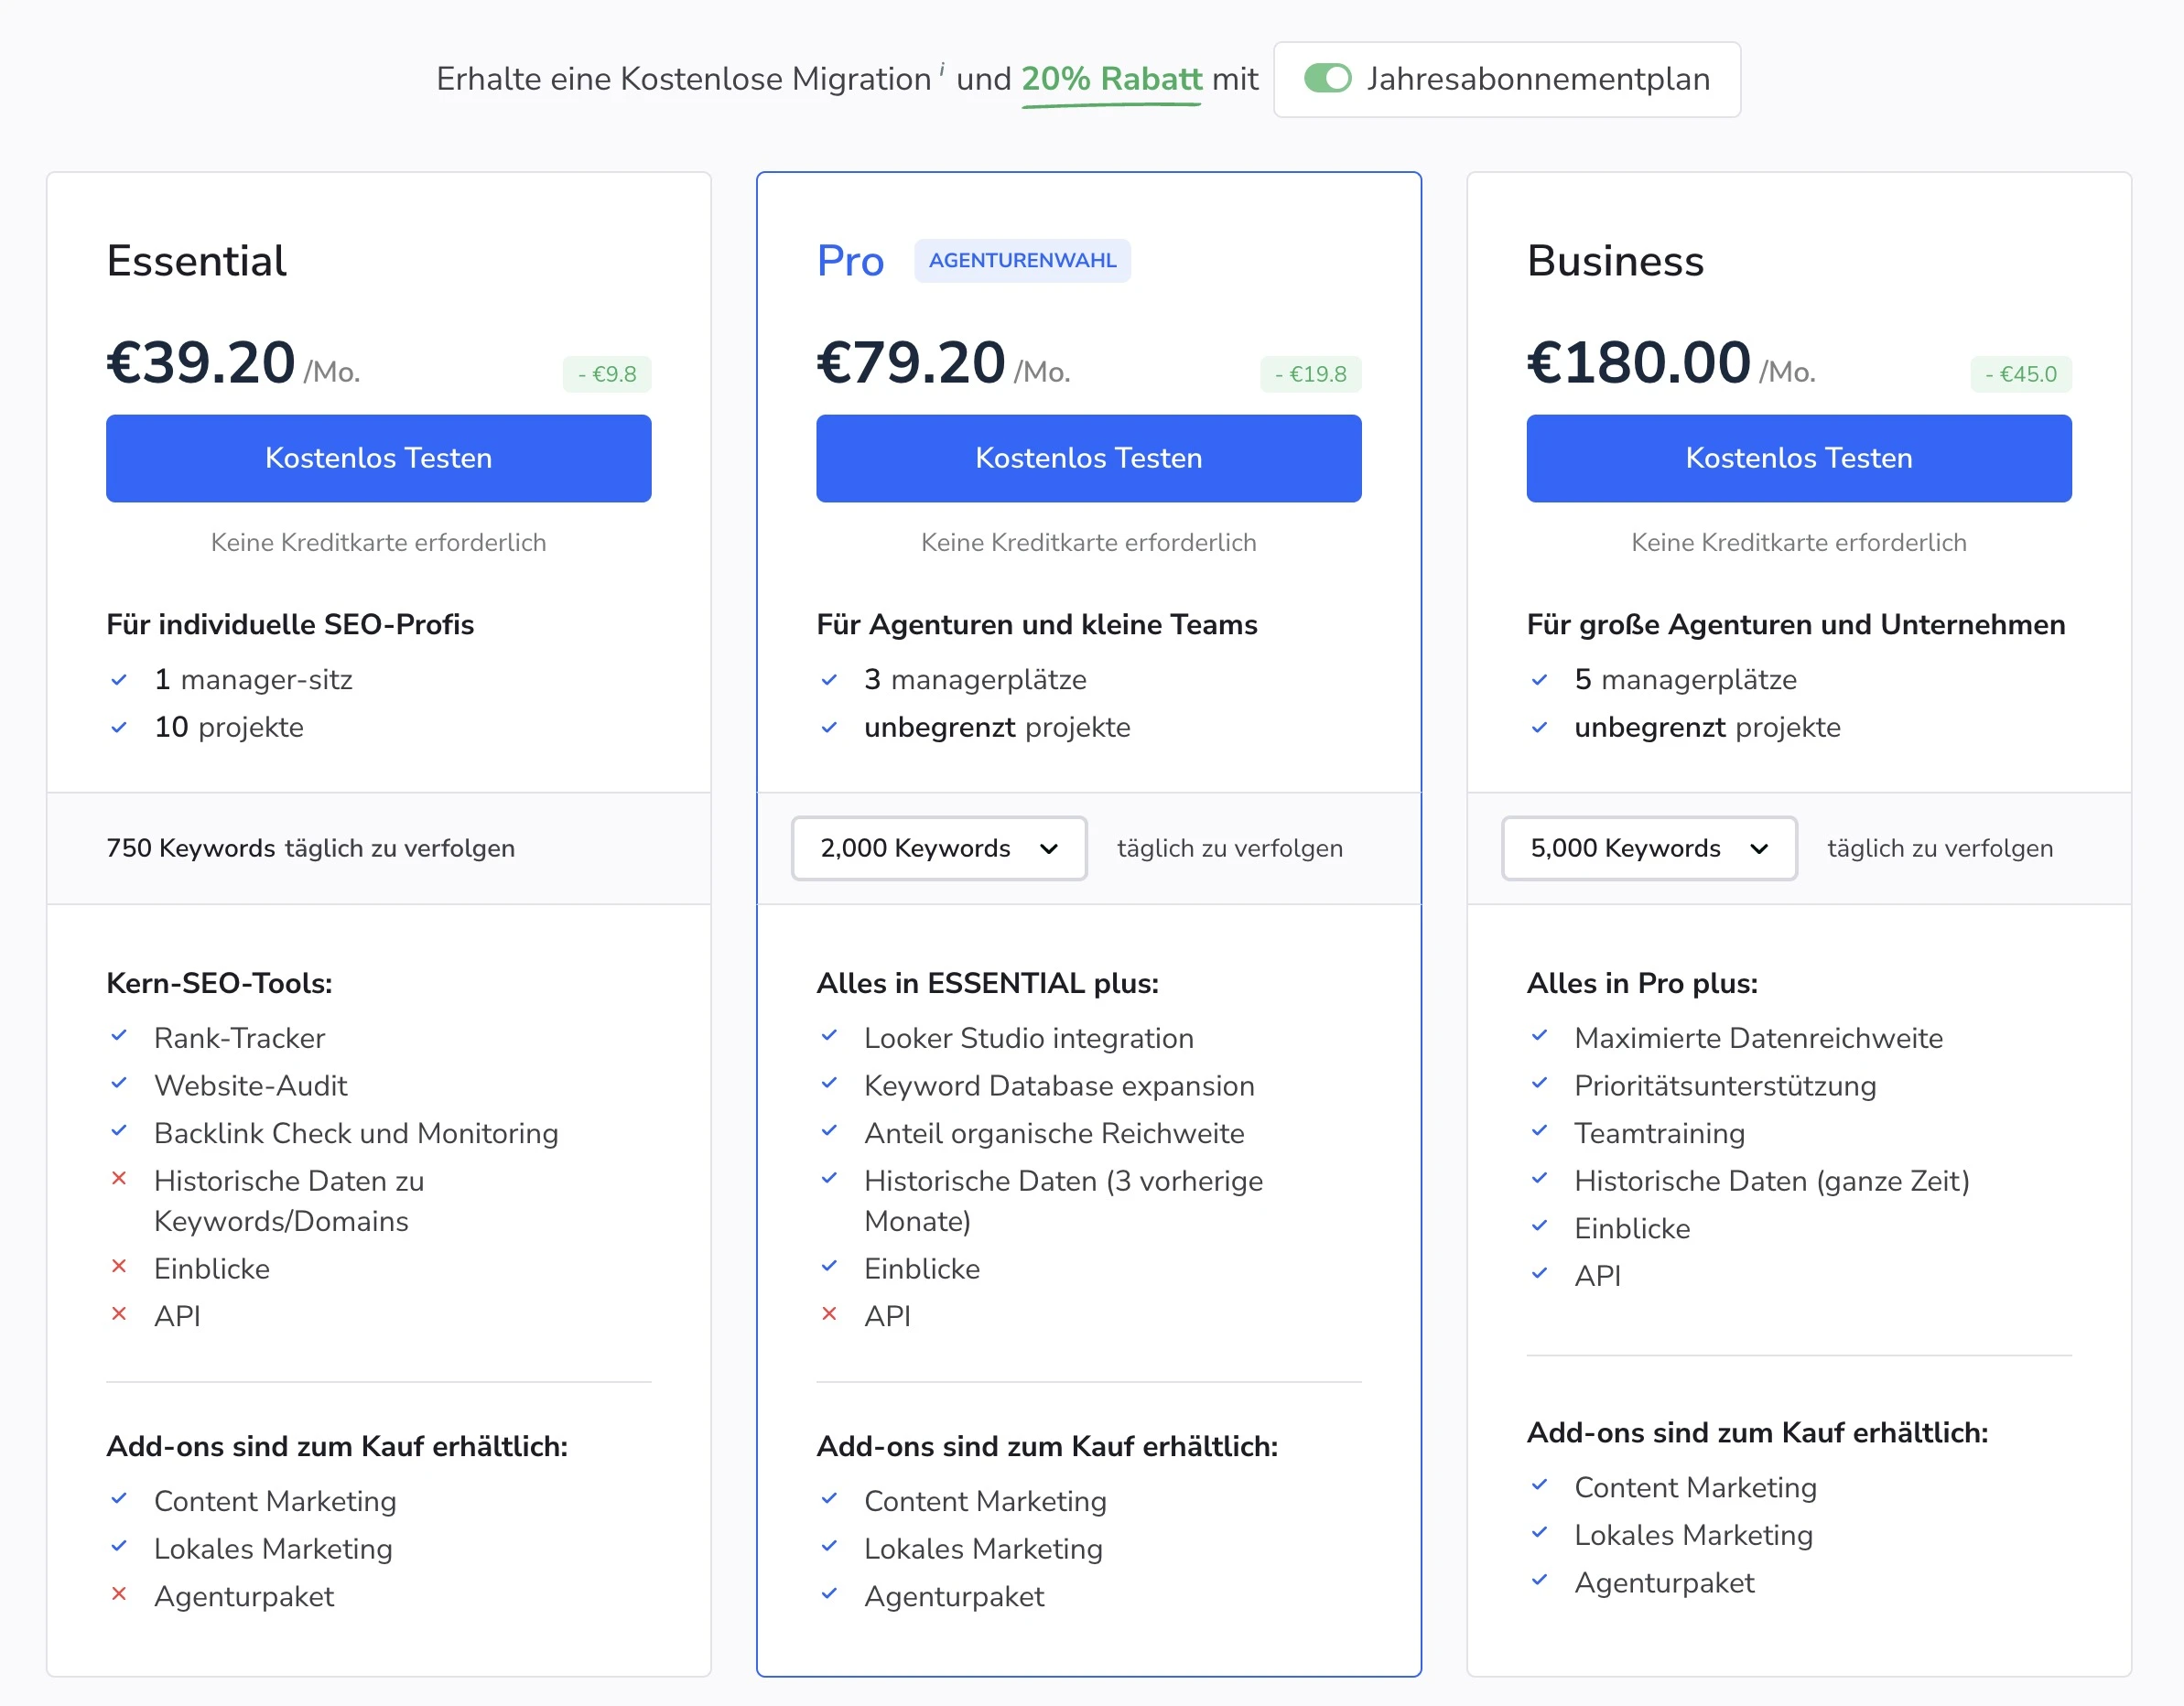Viewport: 2184px width, 1706px height.
Task: Click the Business discount badge -€45.0
Action: tap(2020, 374)
